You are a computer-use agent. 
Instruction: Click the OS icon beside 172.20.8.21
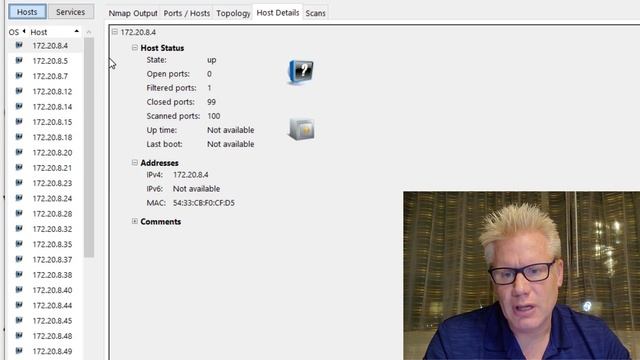tap(19, 167)
